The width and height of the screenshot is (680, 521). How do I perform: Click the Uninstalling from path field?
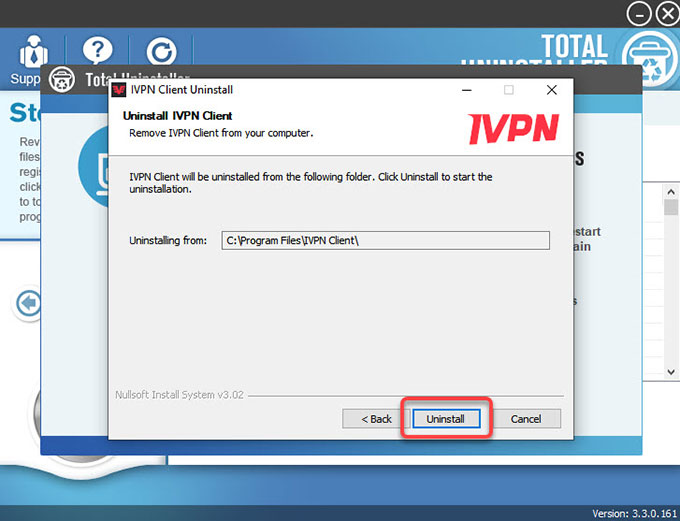coord(386,240)
